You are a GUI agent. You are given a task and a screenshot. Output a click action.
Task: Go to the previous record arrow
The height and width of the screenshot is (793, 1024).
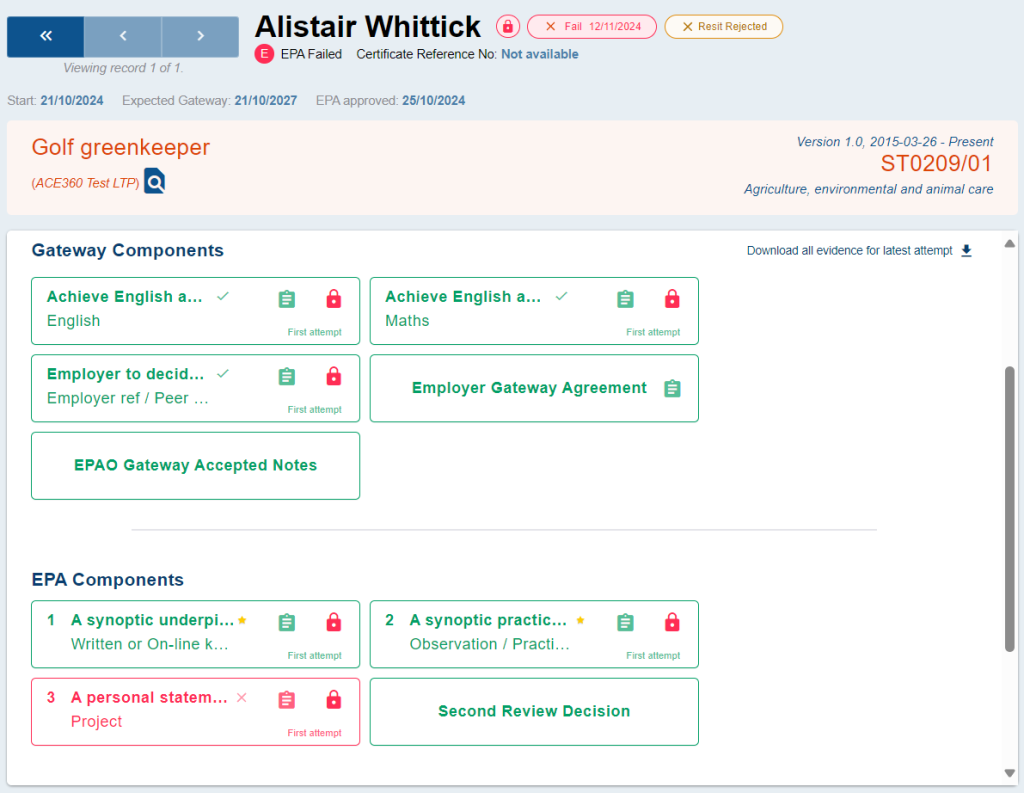pos(123,36)
